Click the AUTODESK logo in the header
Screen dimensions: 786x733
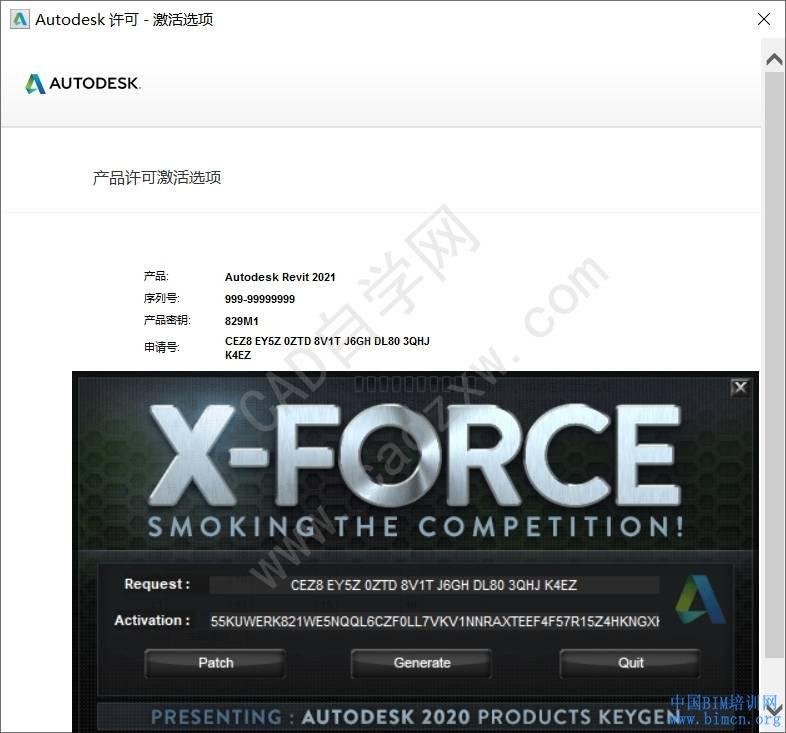coord(83,83)
